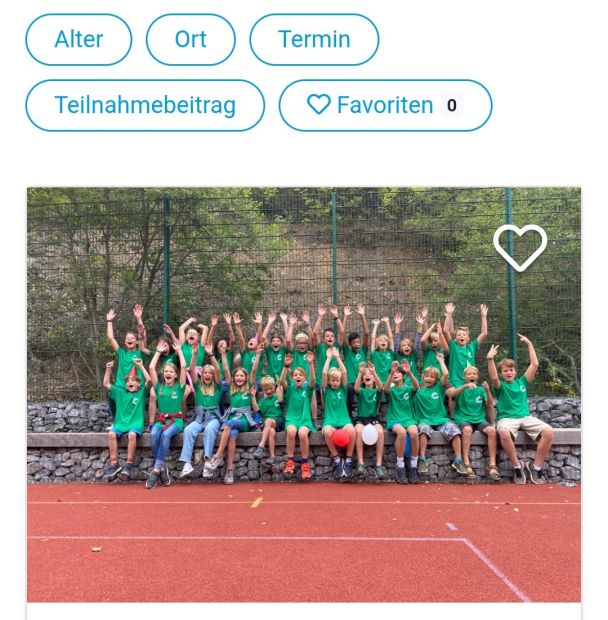Choose a location via the Ort pill
The image size is (608, 620).
click(x=191, y=40)
